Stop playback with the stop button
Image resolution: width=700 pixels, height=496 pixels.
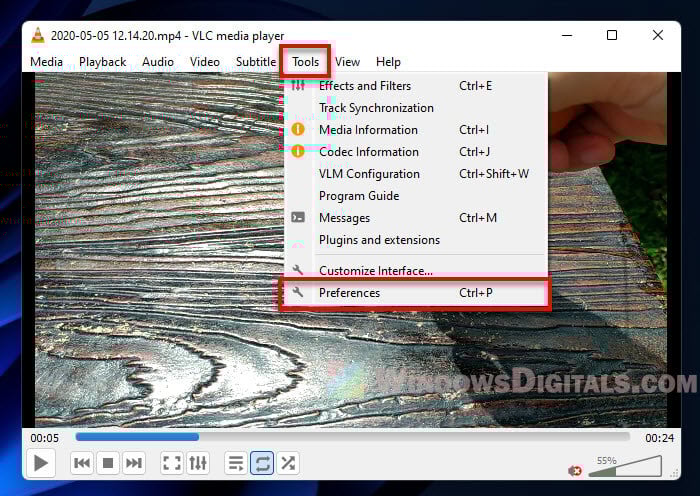point(108,463)
